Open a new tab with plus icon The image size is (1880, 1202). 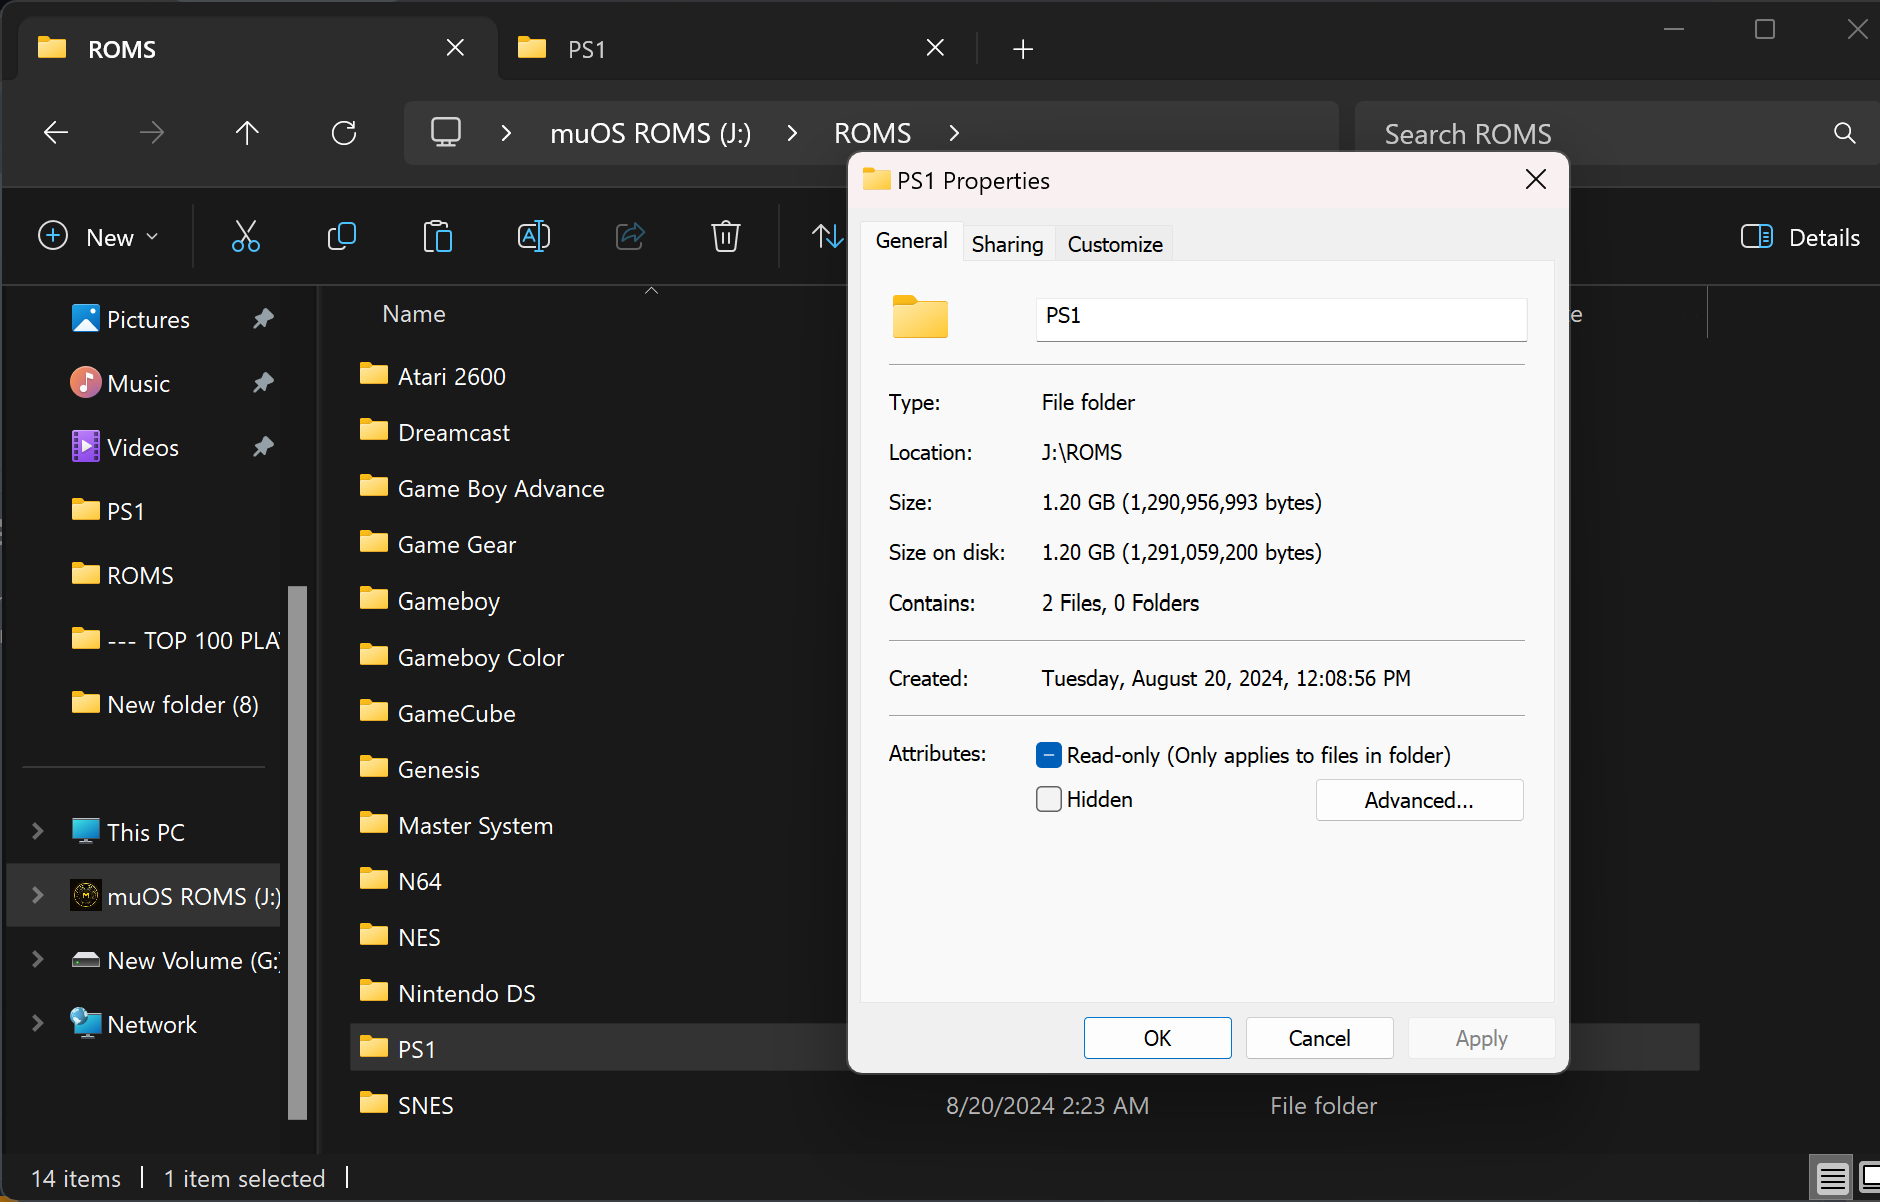coord(1023,49)
